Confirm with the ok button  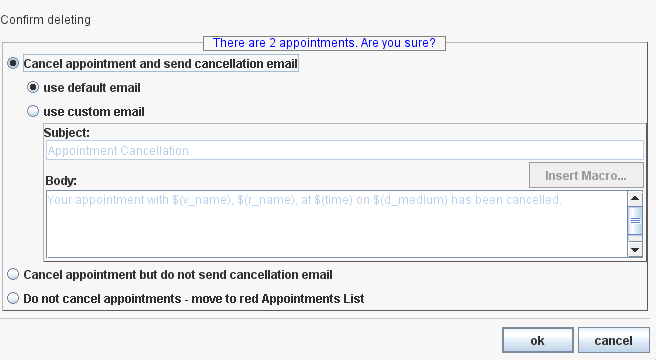tap(538, 340)
